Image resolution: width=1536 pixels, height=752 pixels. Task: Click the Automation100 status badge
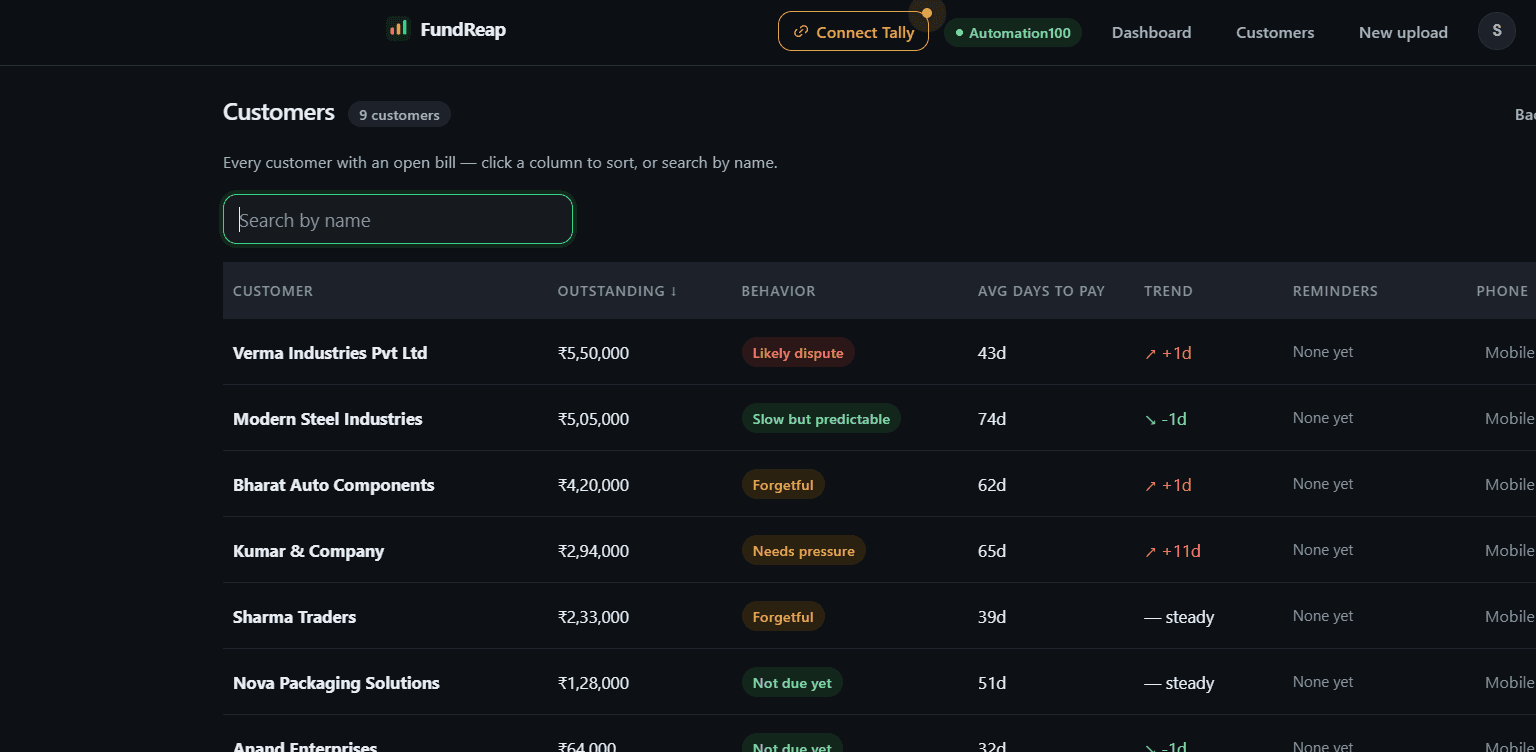pos(1012,33)
